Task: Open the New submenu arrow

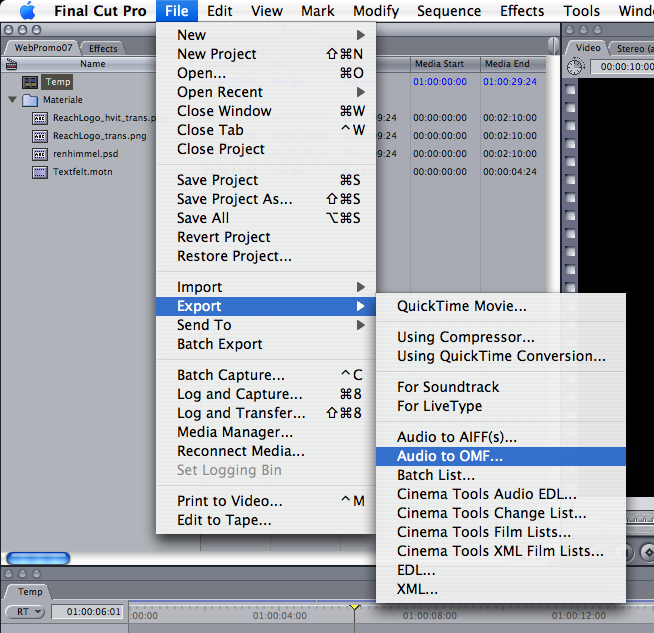Action: tap(361, 35)
